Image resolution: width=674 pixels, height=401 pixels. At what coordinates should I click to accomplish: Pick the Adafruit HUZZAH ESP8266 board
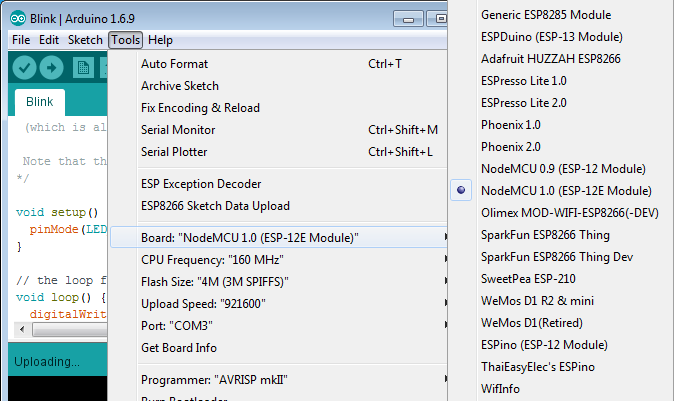point(550,59)
